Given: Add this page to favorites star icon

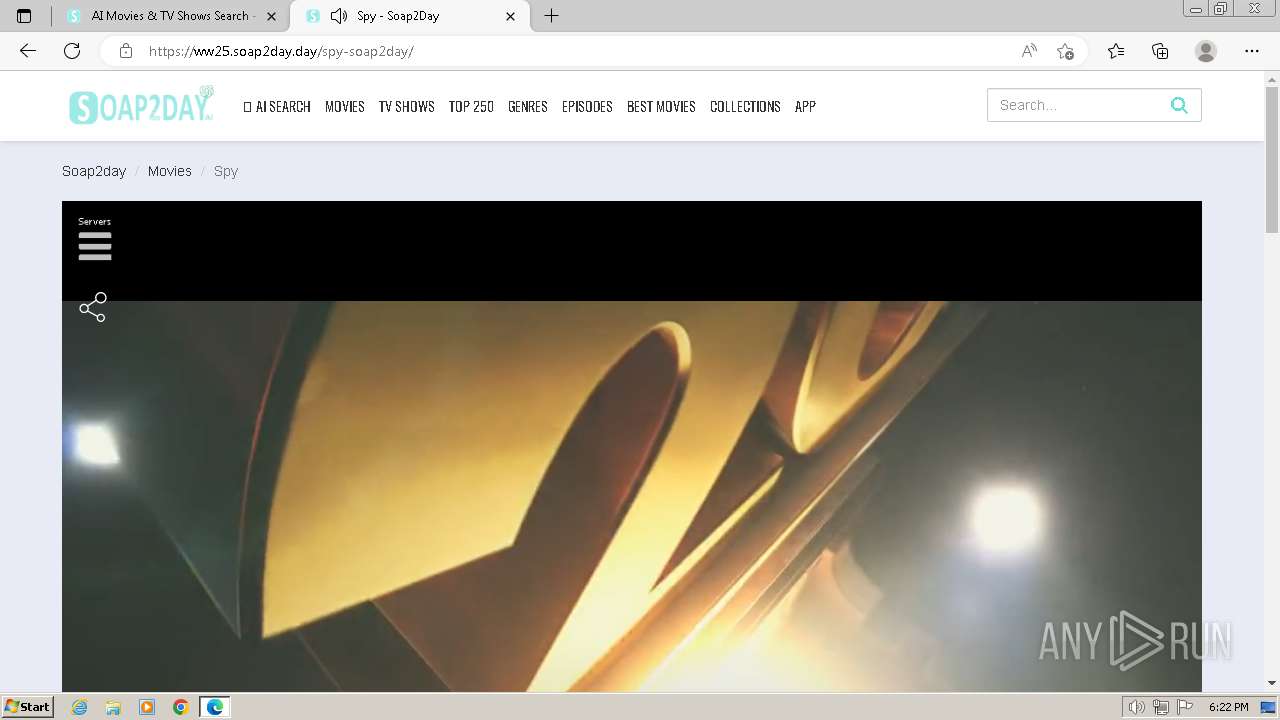Looking at the screenshot, I should [x=1065, y=51].
